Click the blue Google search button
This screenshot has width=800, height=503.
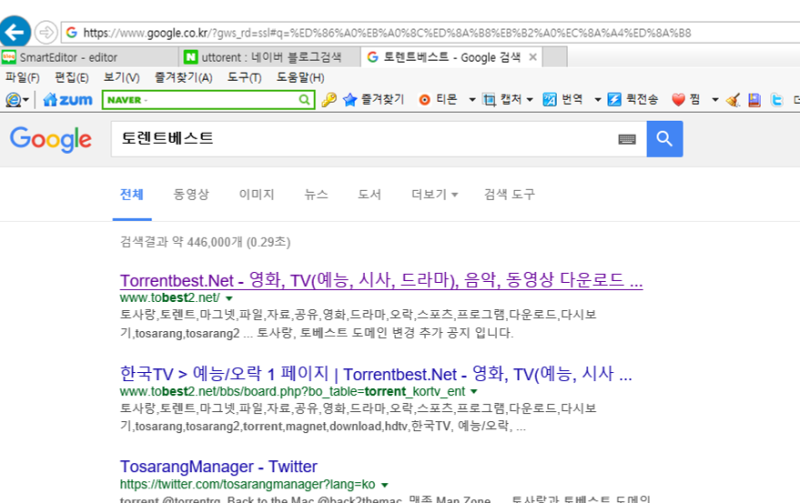point(664,139)
